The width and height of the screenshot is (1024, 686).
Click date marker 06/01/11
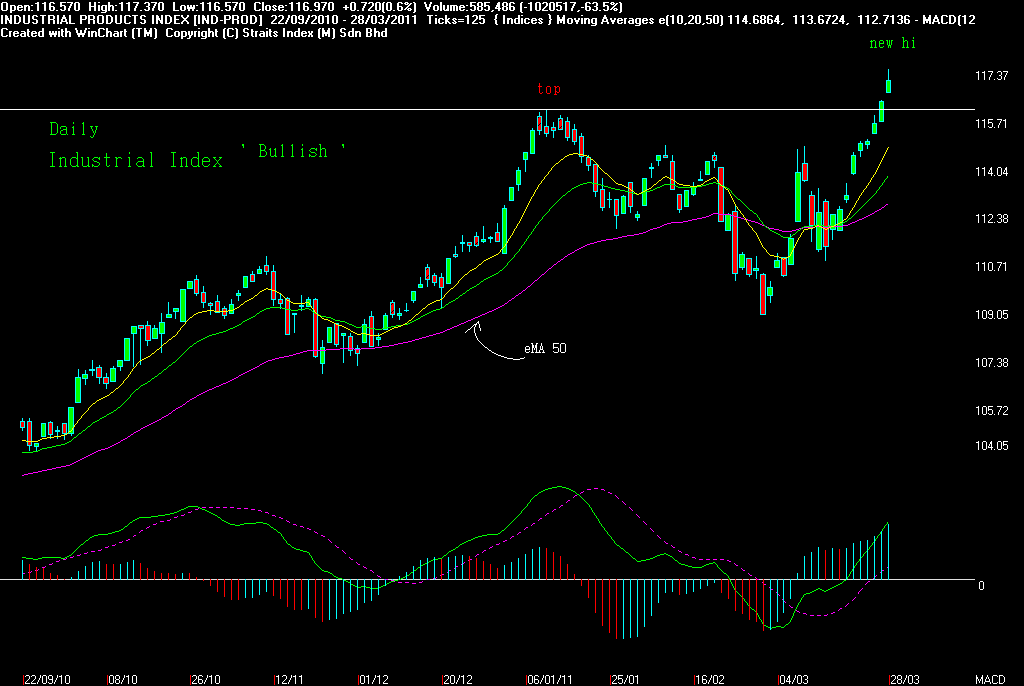pyautogui.click(x=549, y=679)
